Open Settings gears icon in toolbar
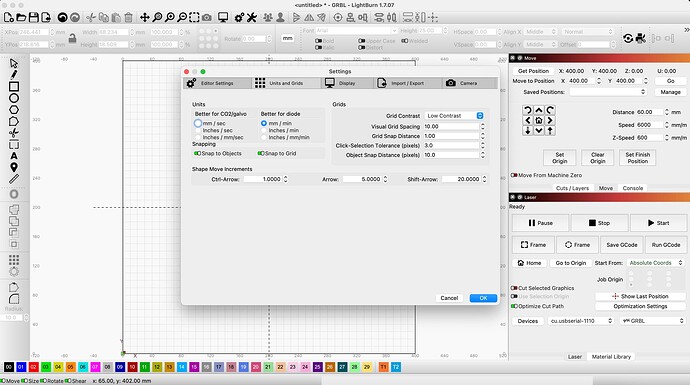The width and height of the screenshot is (690, 385). tap(239, 18)
